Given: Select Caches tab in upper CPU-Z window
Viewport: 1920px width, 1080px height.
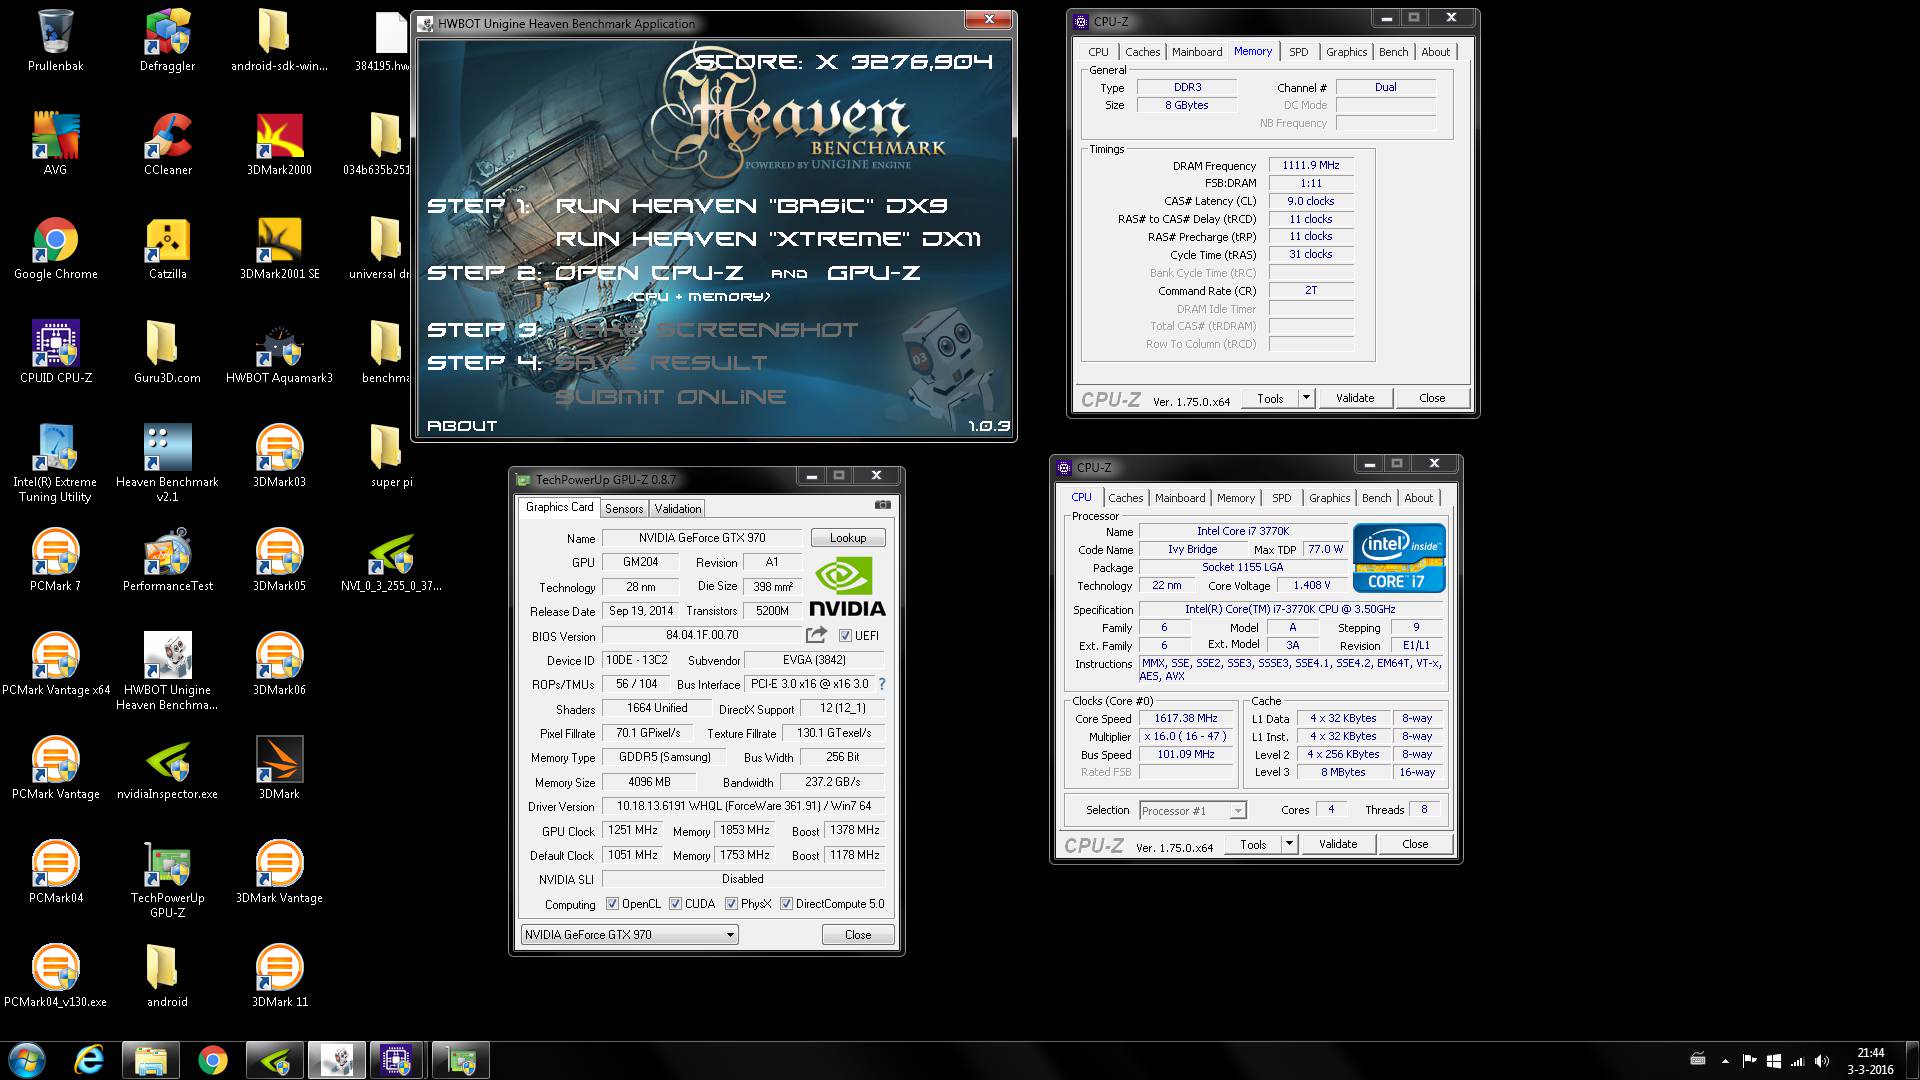Looking at the screenshot, I should tap(1142, 52).
